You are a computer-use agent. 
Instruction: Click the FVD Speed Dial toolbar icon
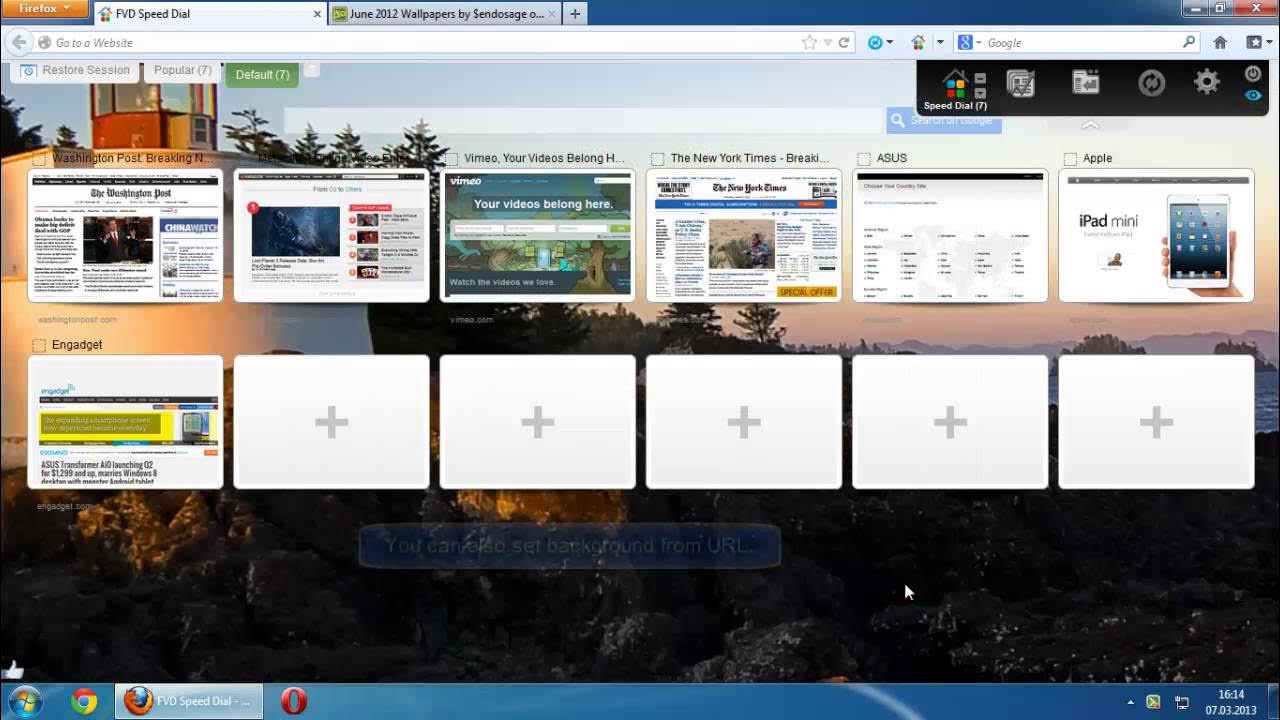918,42
